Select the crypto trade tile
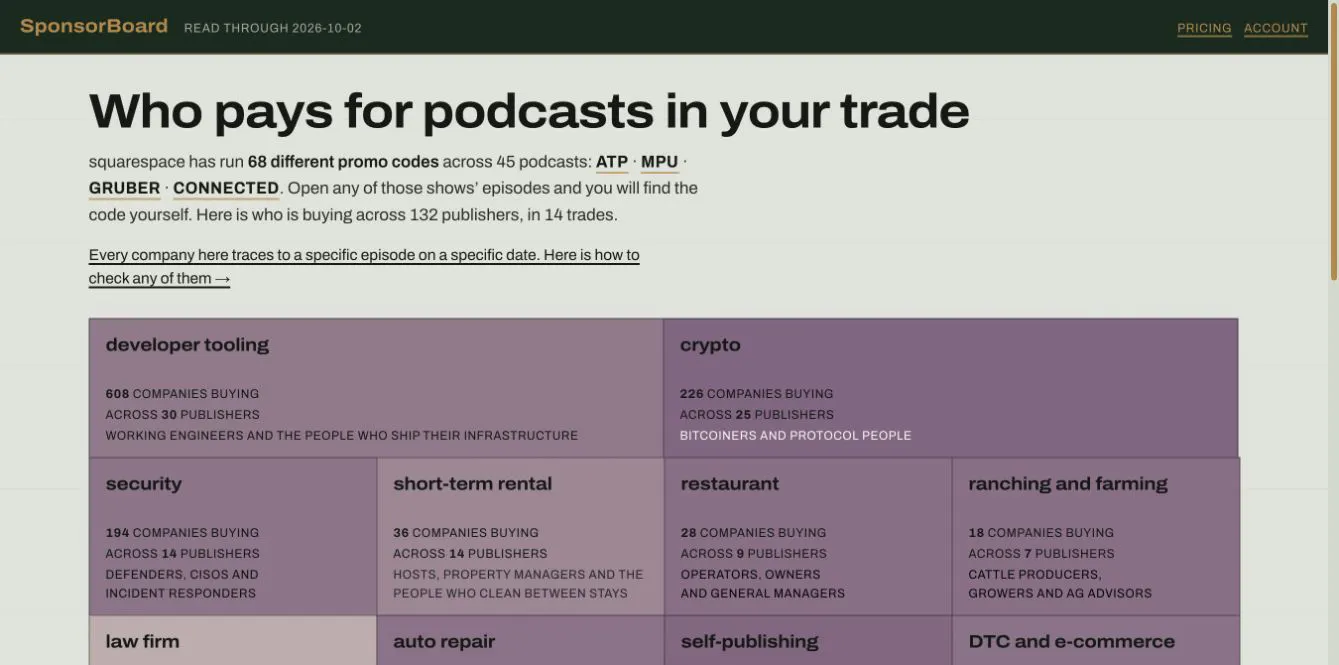The height and width of the screenshot is (665, 1339). point(951,388)
